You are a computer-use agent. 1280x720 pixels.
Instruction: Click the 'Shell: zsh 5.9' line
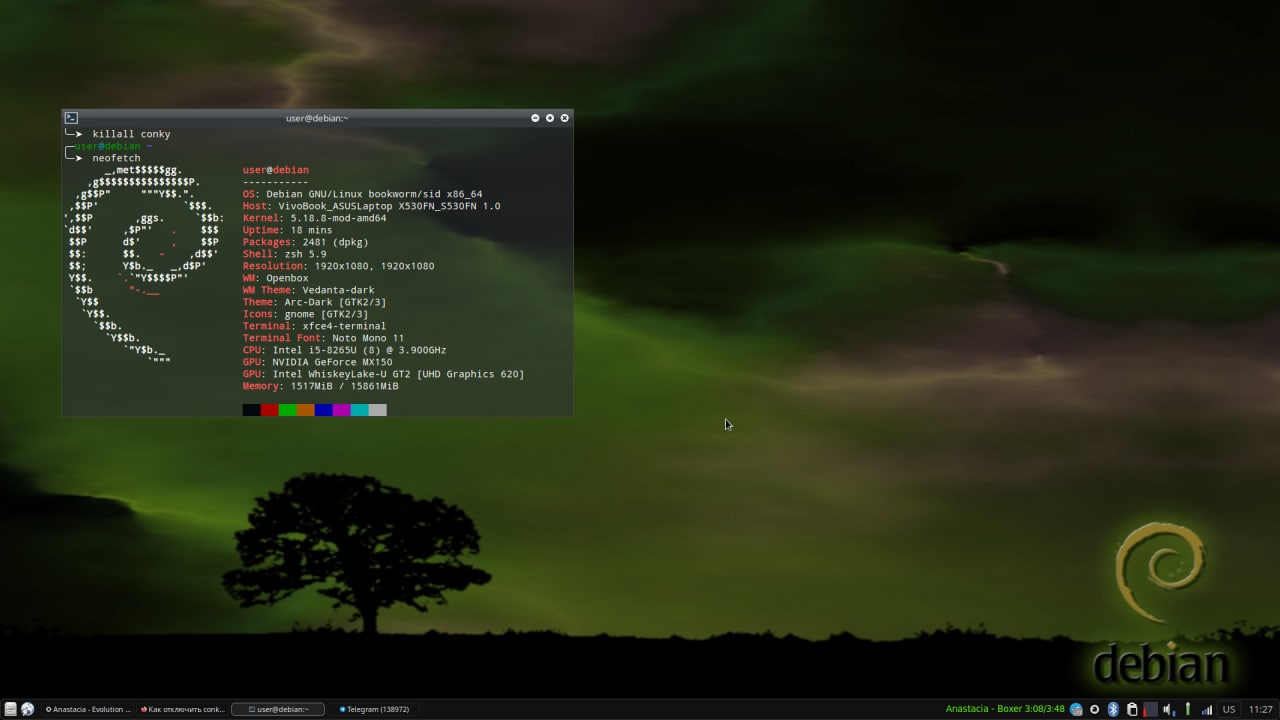point(285,254)
